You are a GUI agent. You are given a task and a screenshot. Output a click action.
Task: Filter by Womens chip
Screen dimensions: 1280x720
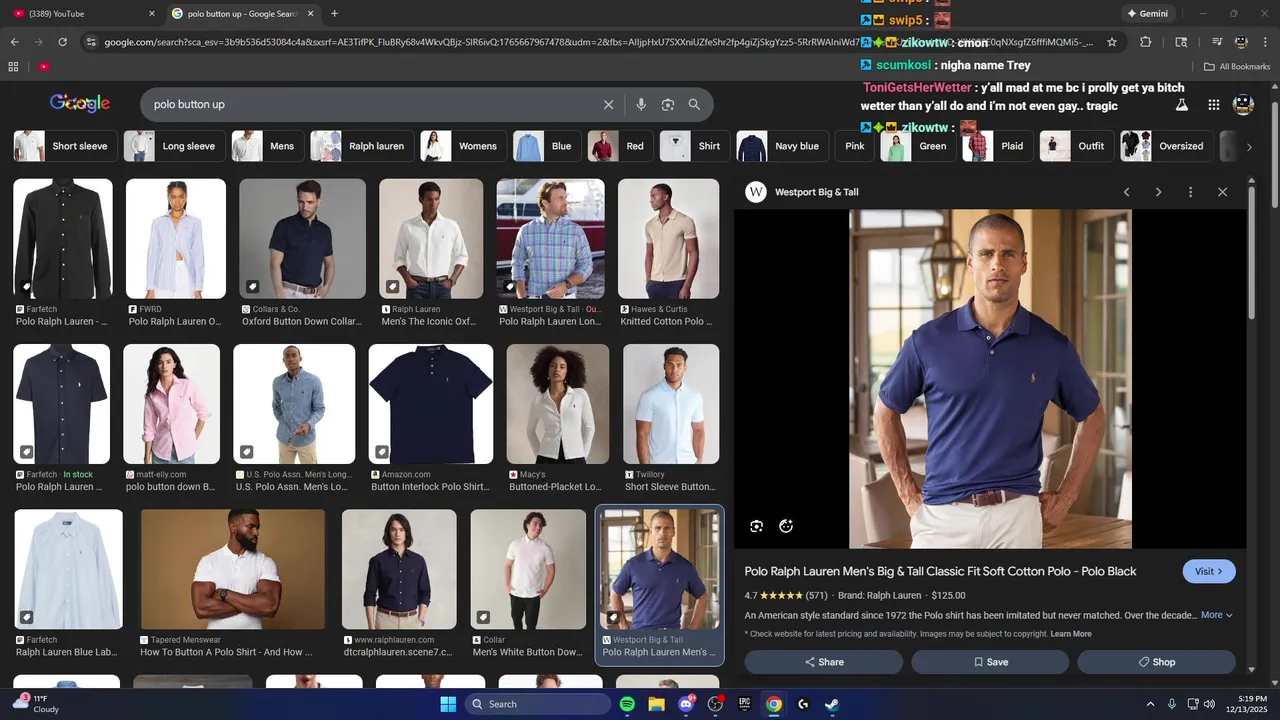(x=461, y=146)
